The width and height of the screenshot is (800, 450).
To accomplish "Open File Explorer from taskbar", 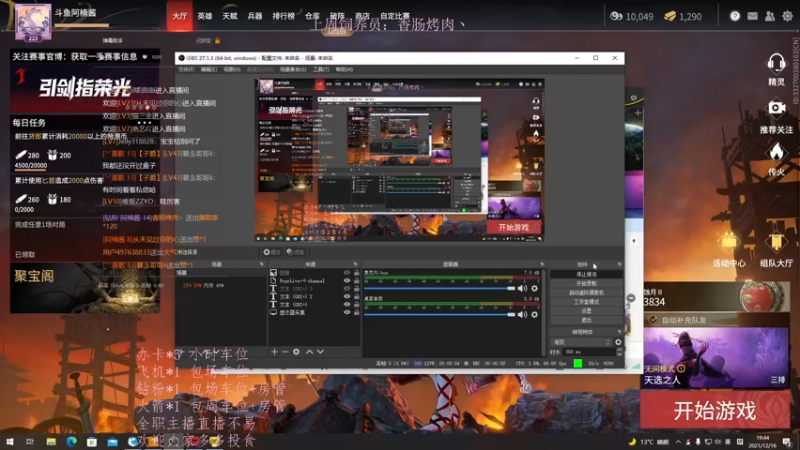I will (51, 441).
